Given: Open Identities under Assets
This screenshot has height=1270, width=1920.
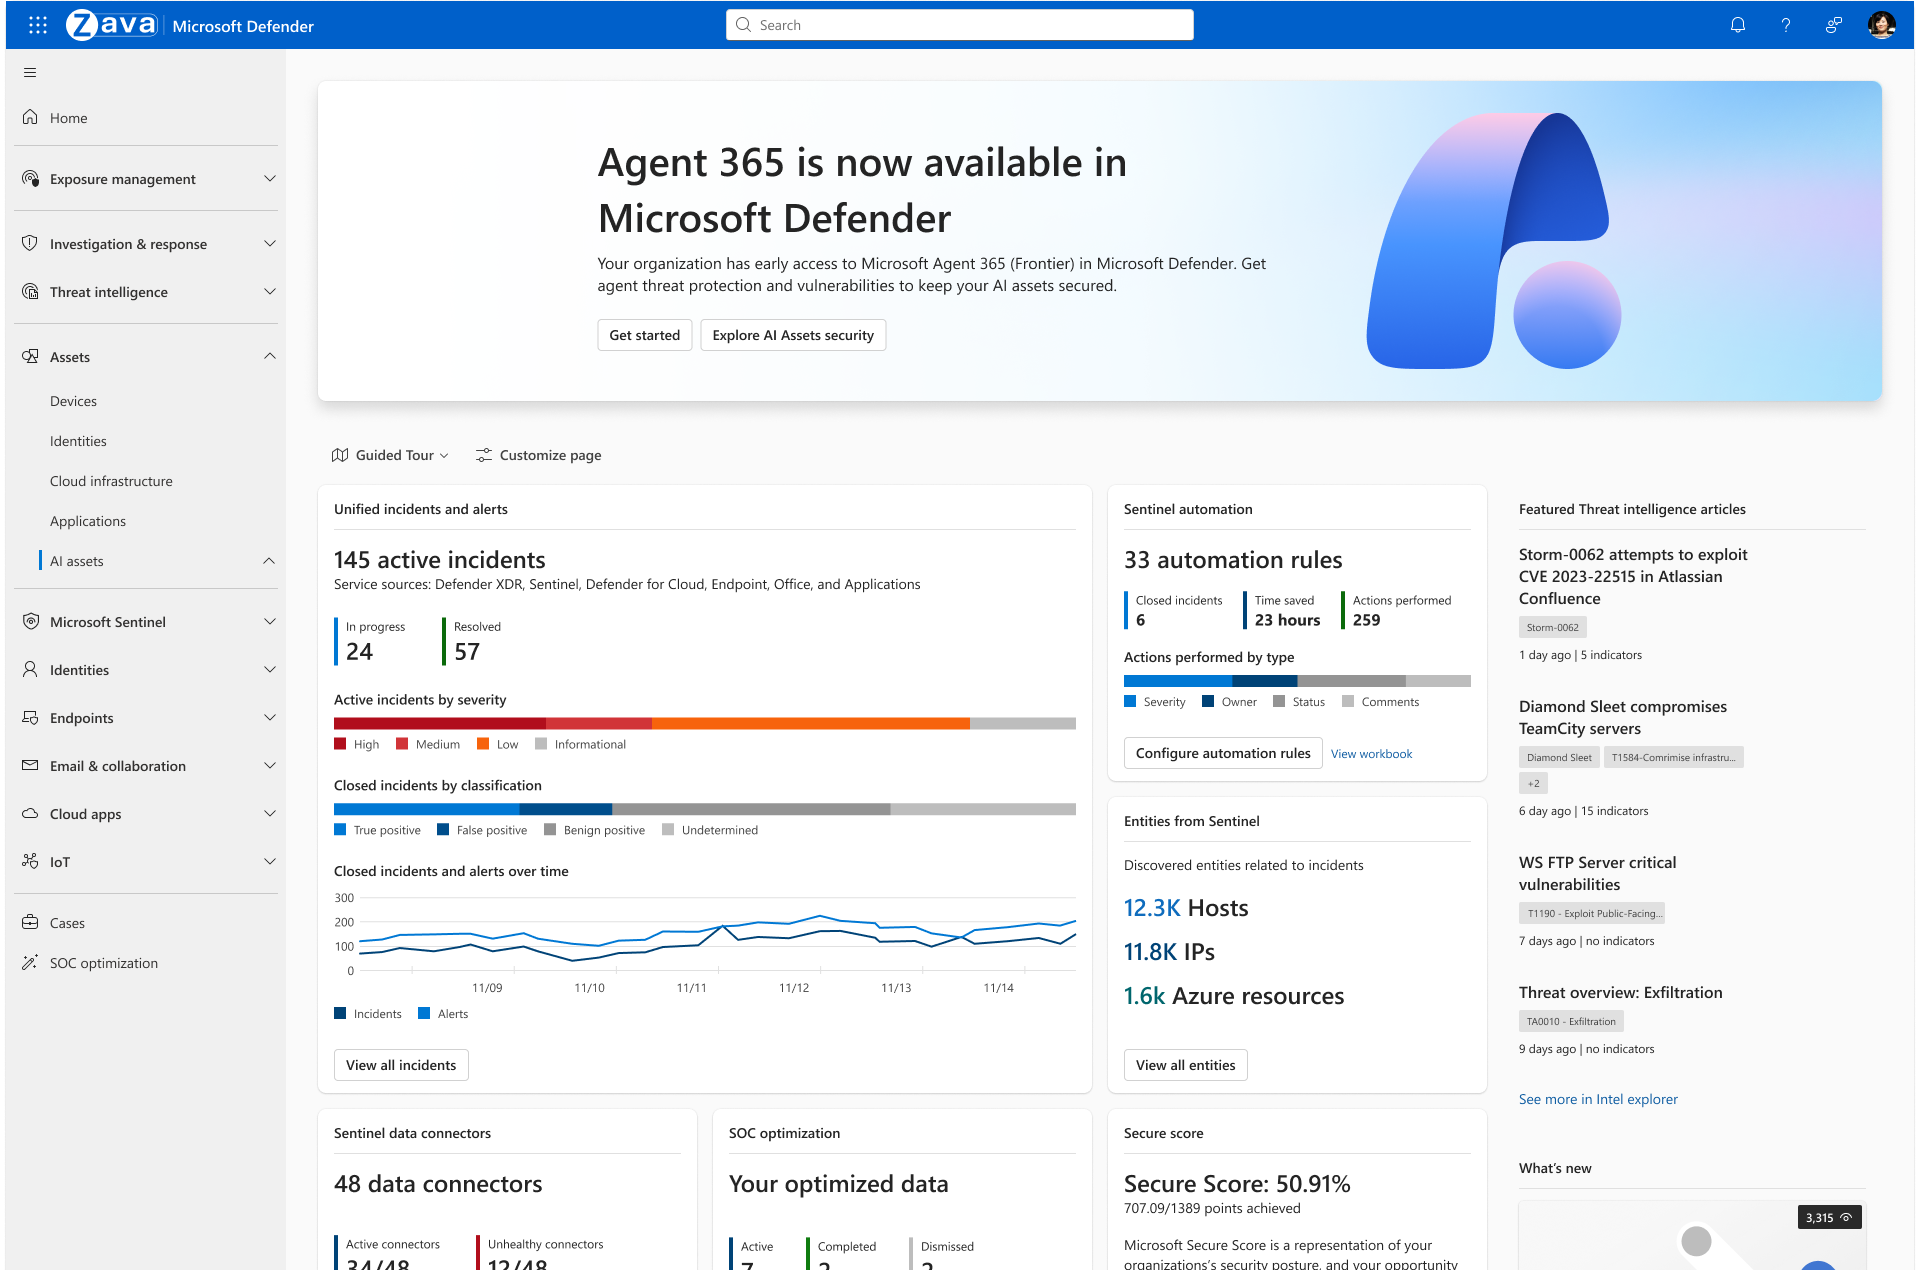Looking at the screenshot, I should pos(78,441).
